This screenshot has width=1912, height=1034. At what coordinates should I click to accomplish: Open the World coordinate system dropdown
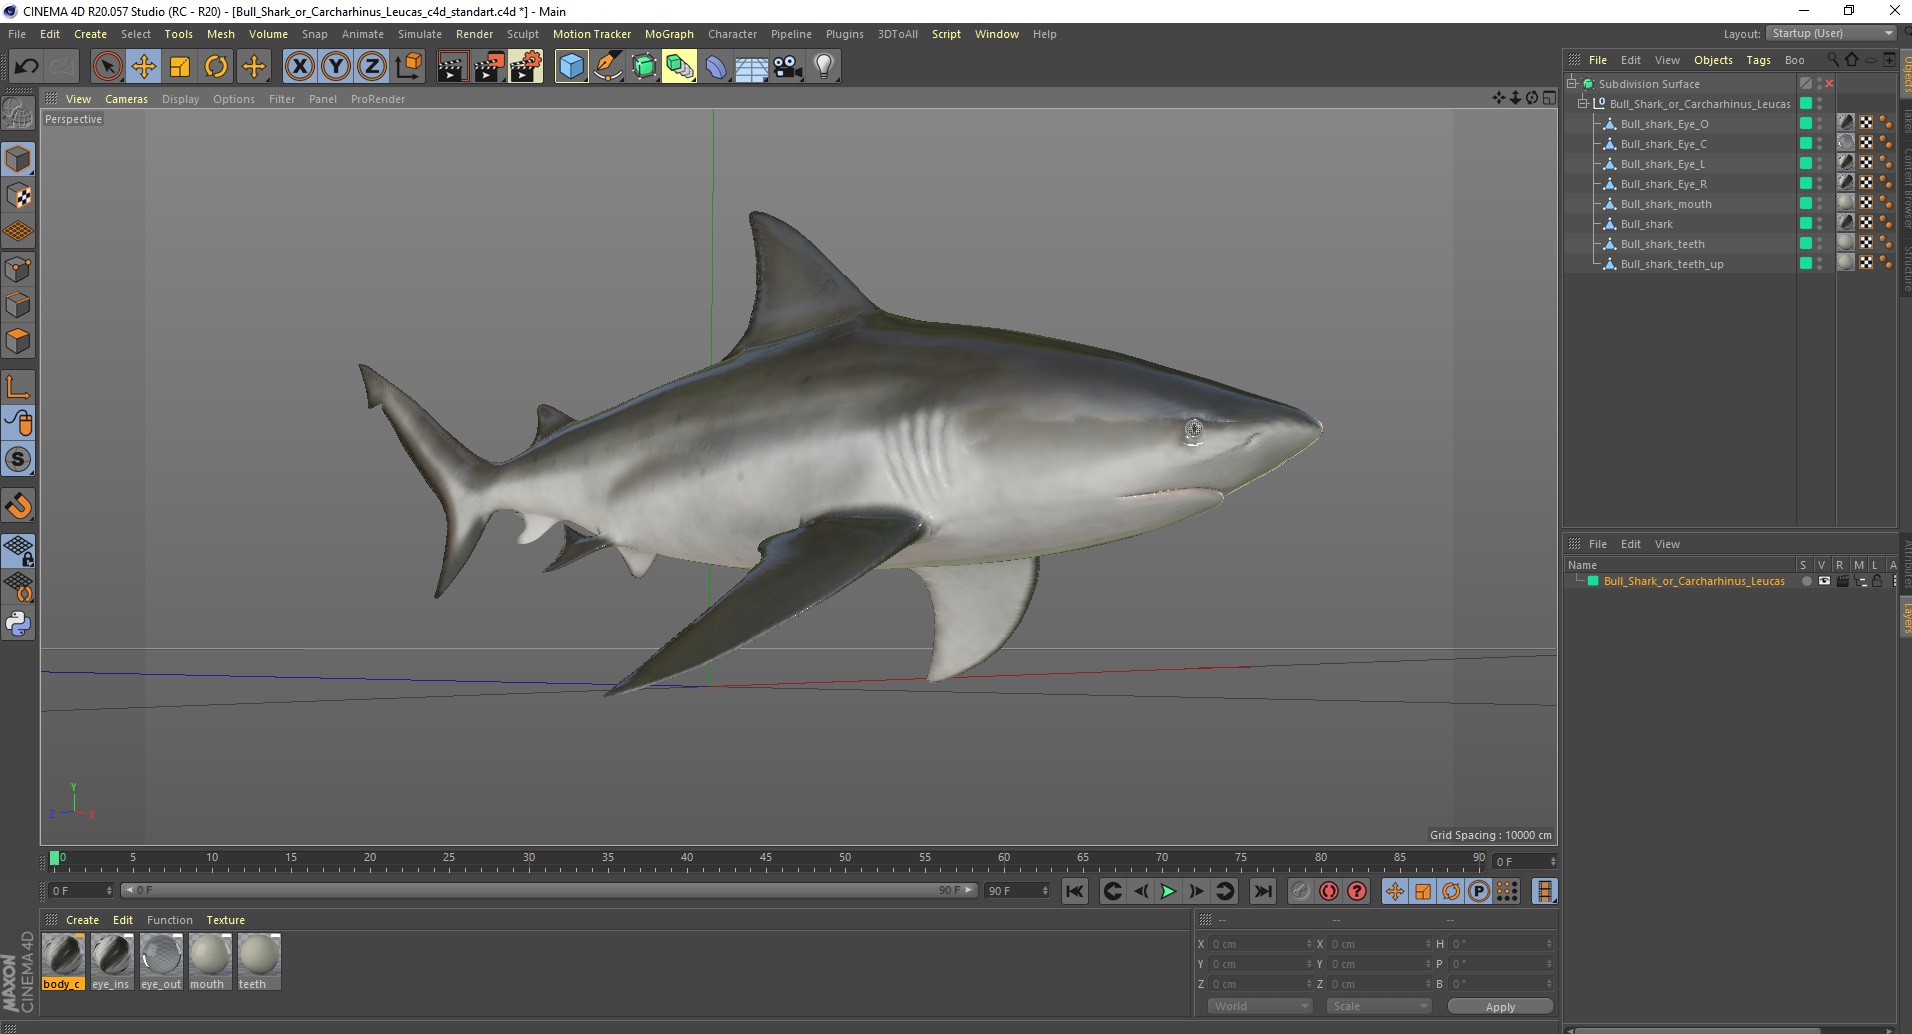pos(1259,1006)
